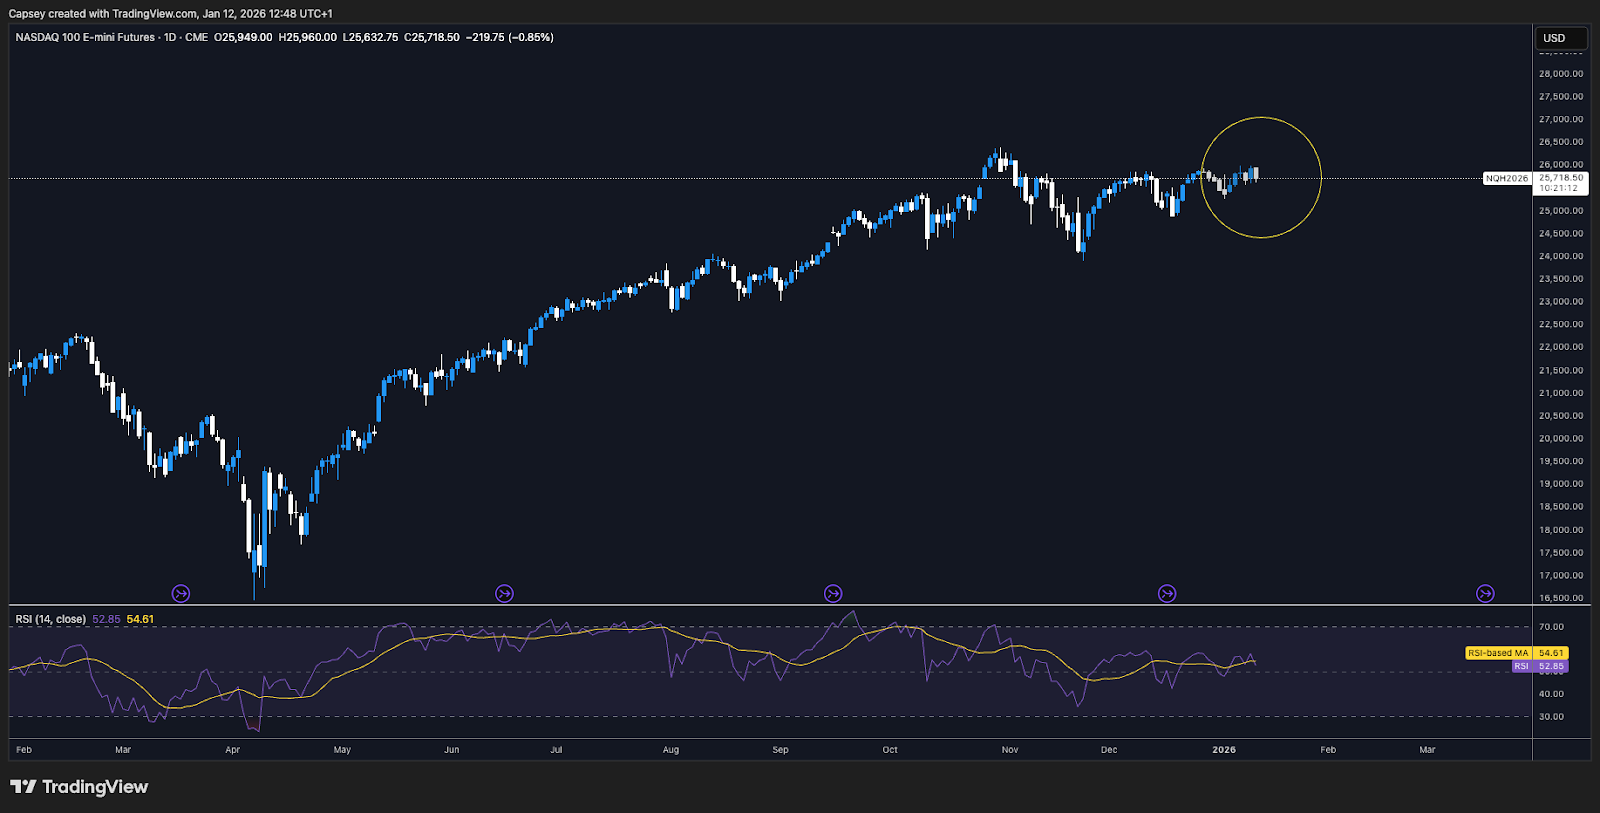
Task: Click the rightmost purple contract rollover marker
Action: pos(1486,594)
